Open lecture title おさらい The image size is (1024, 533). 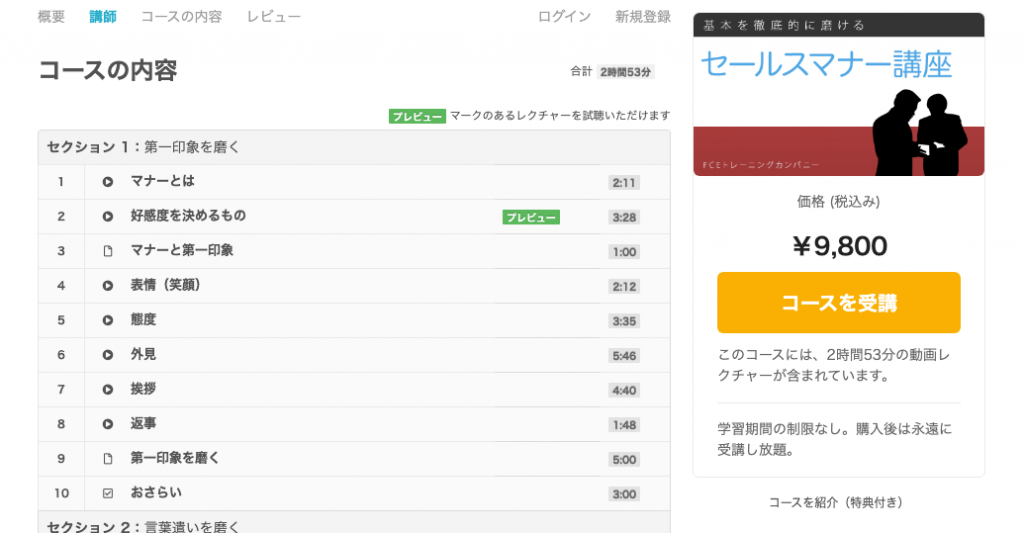coord(156,493)
